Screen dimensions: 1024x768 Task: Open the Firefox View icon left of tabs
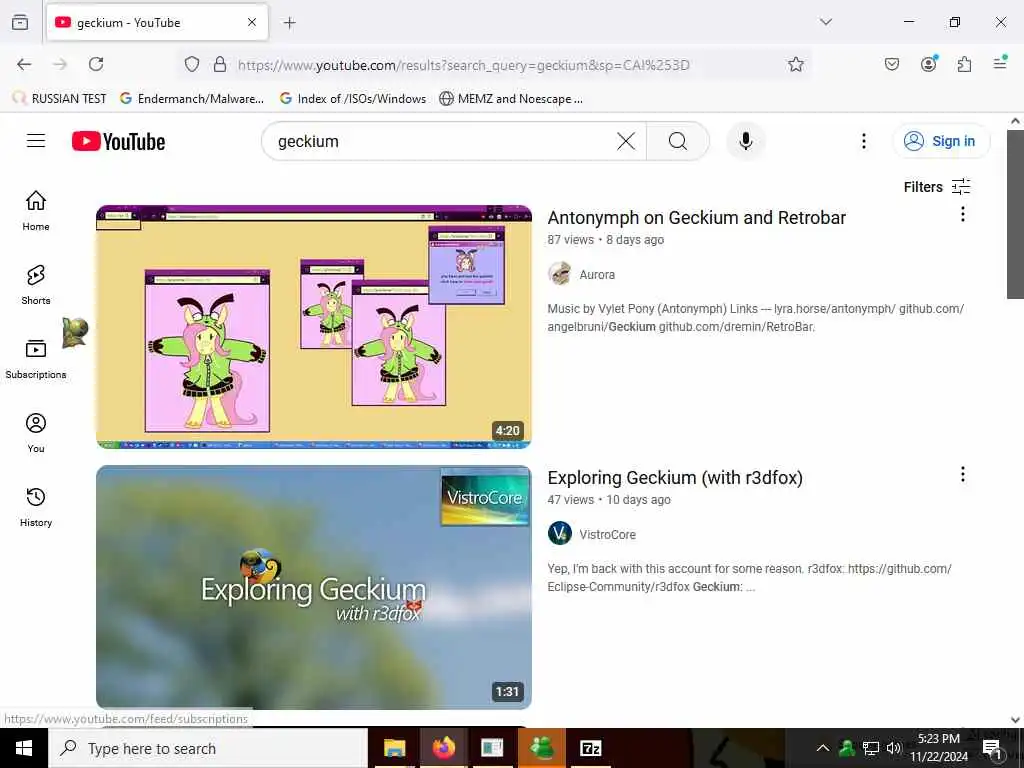[20, 22]
